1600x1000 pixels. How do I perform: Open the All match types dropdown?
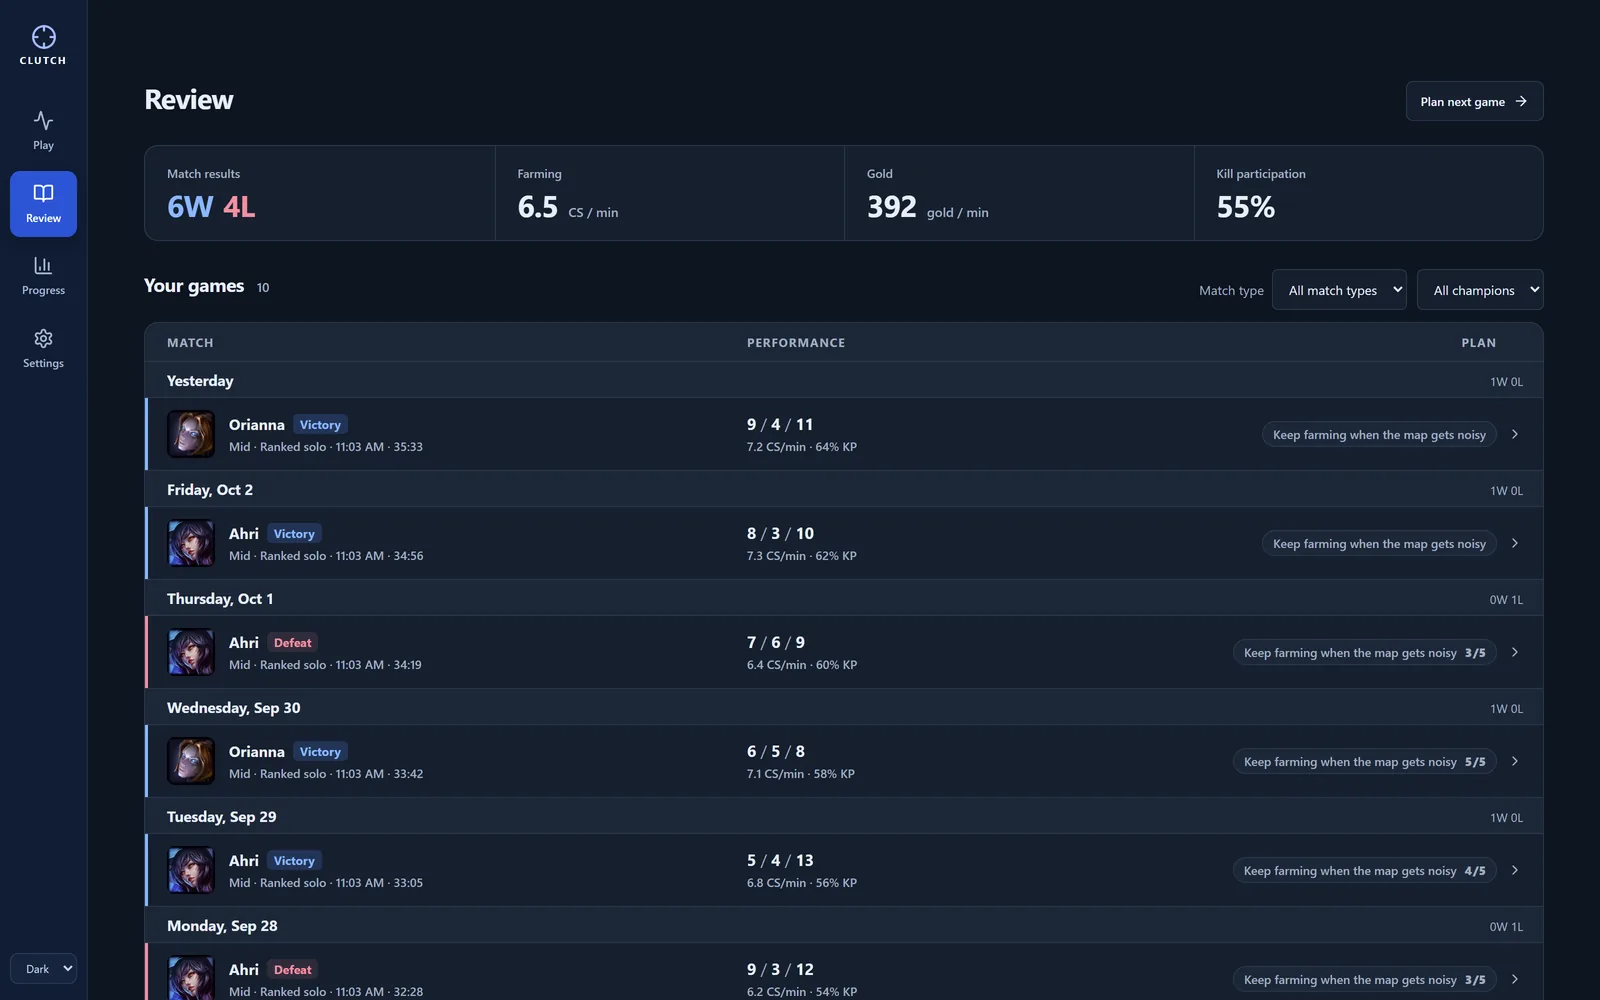1339,290
